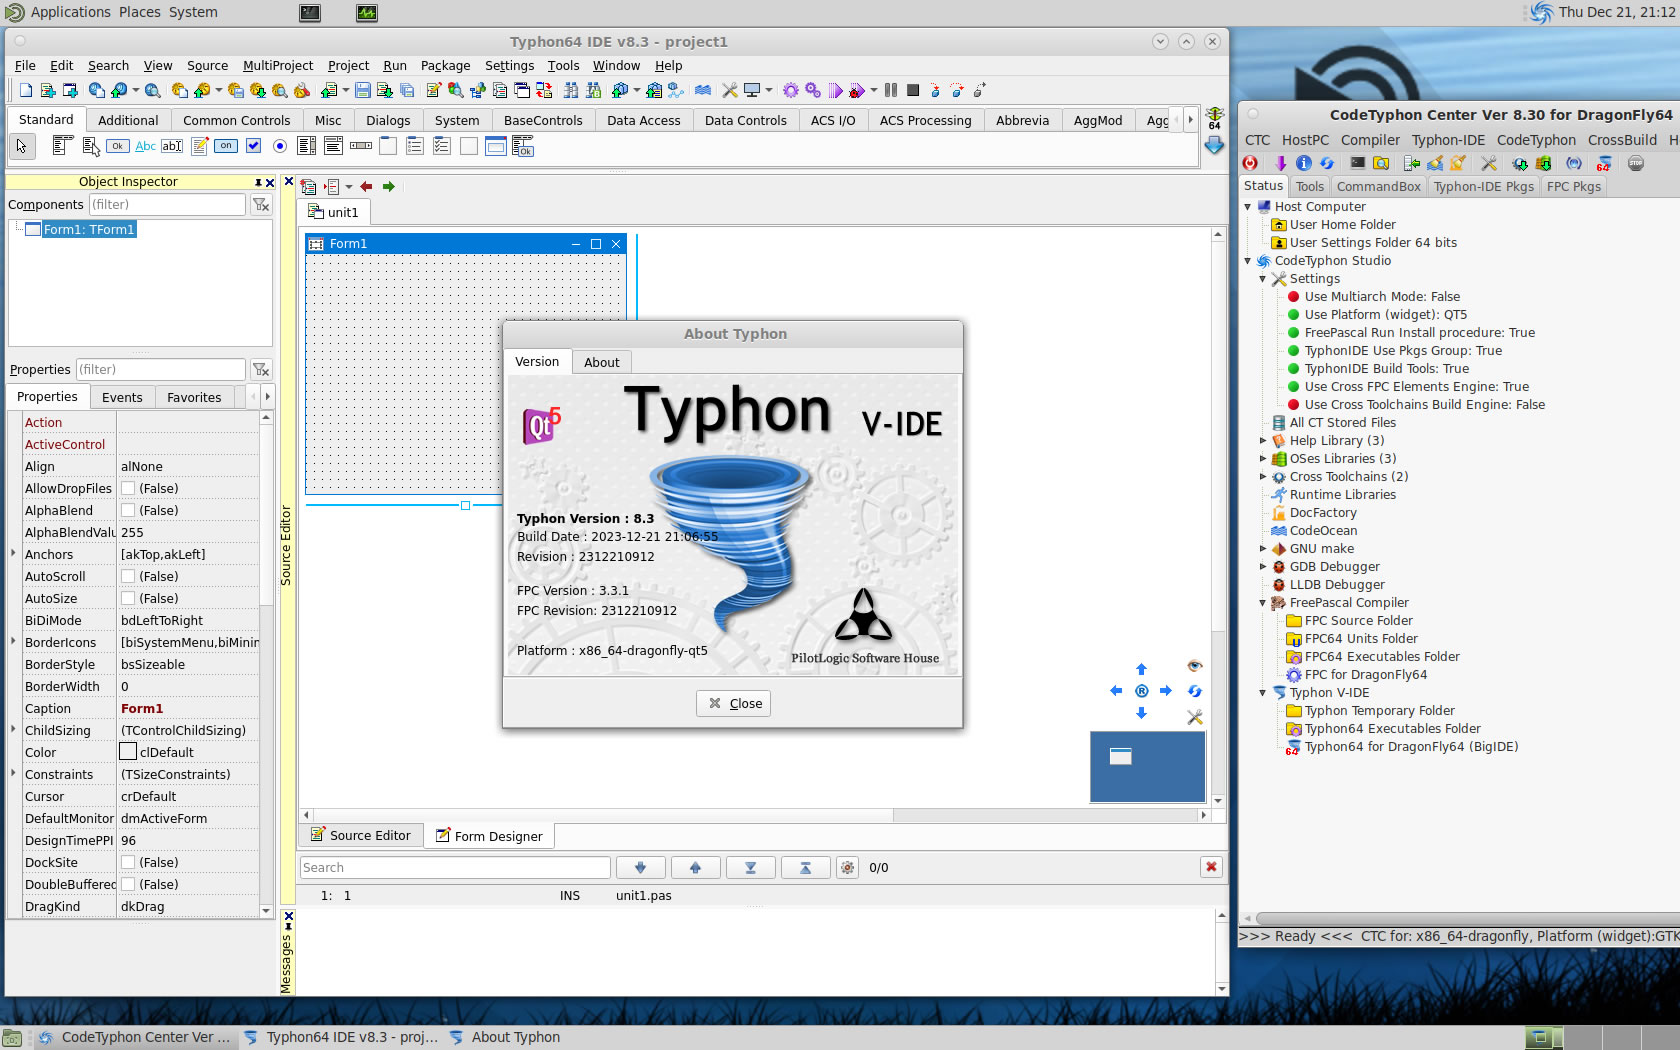Collapse the FreePascal Compiler node

pyautogui.click(x=1263, y=603)
